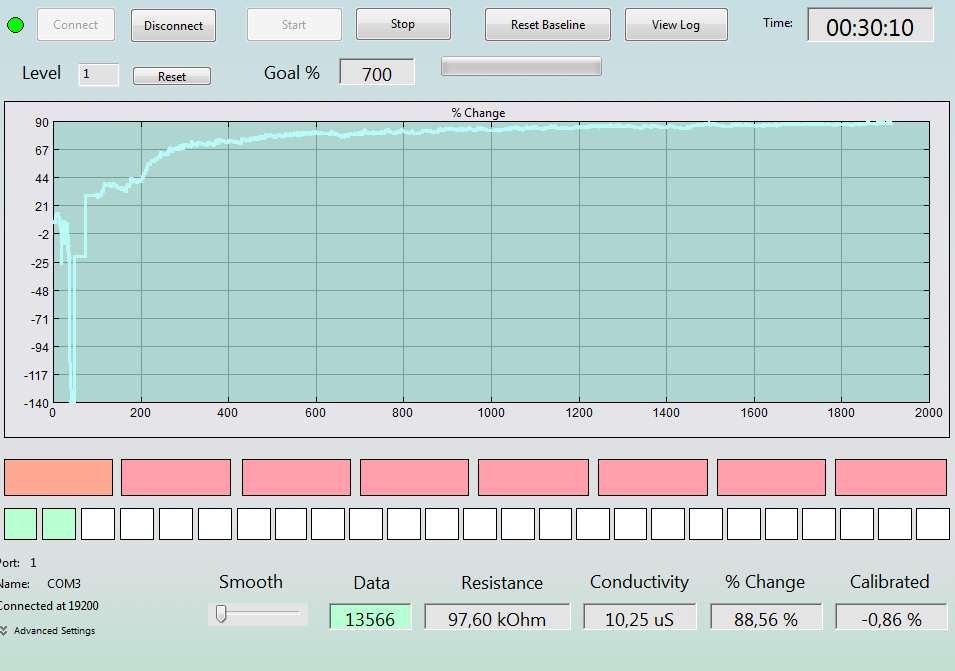Click the second green small square
Viewport: 955px width, 671px height.
point(59,524)
